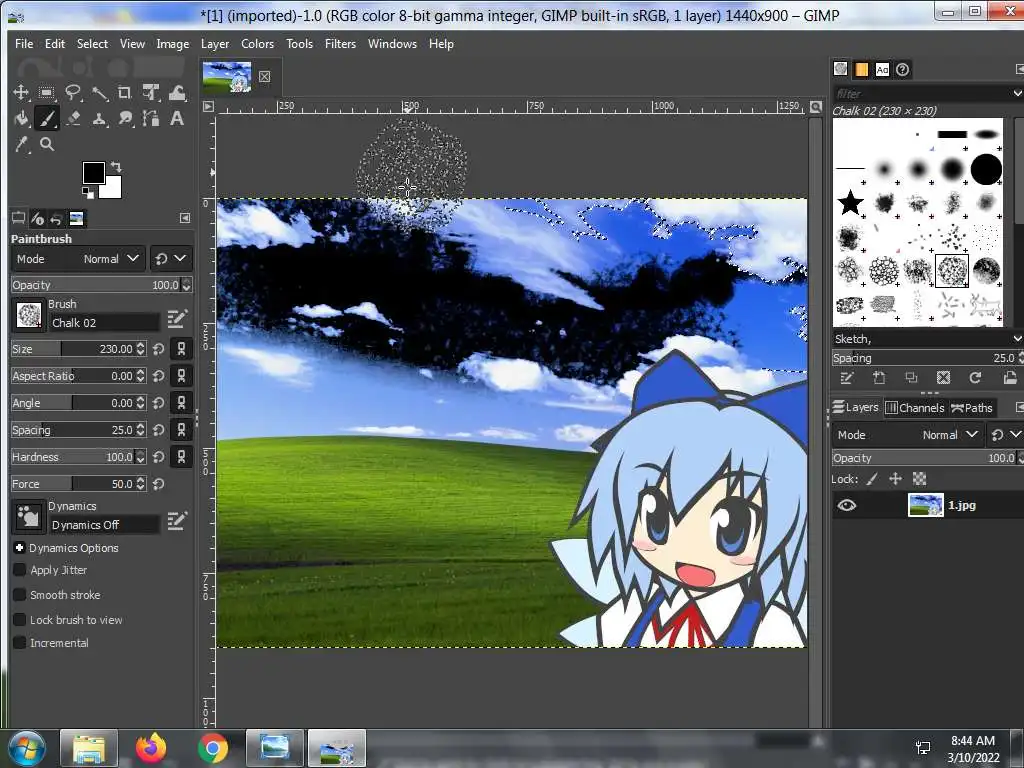
Task: Open the Colors menu
Action: coord(257,44)
